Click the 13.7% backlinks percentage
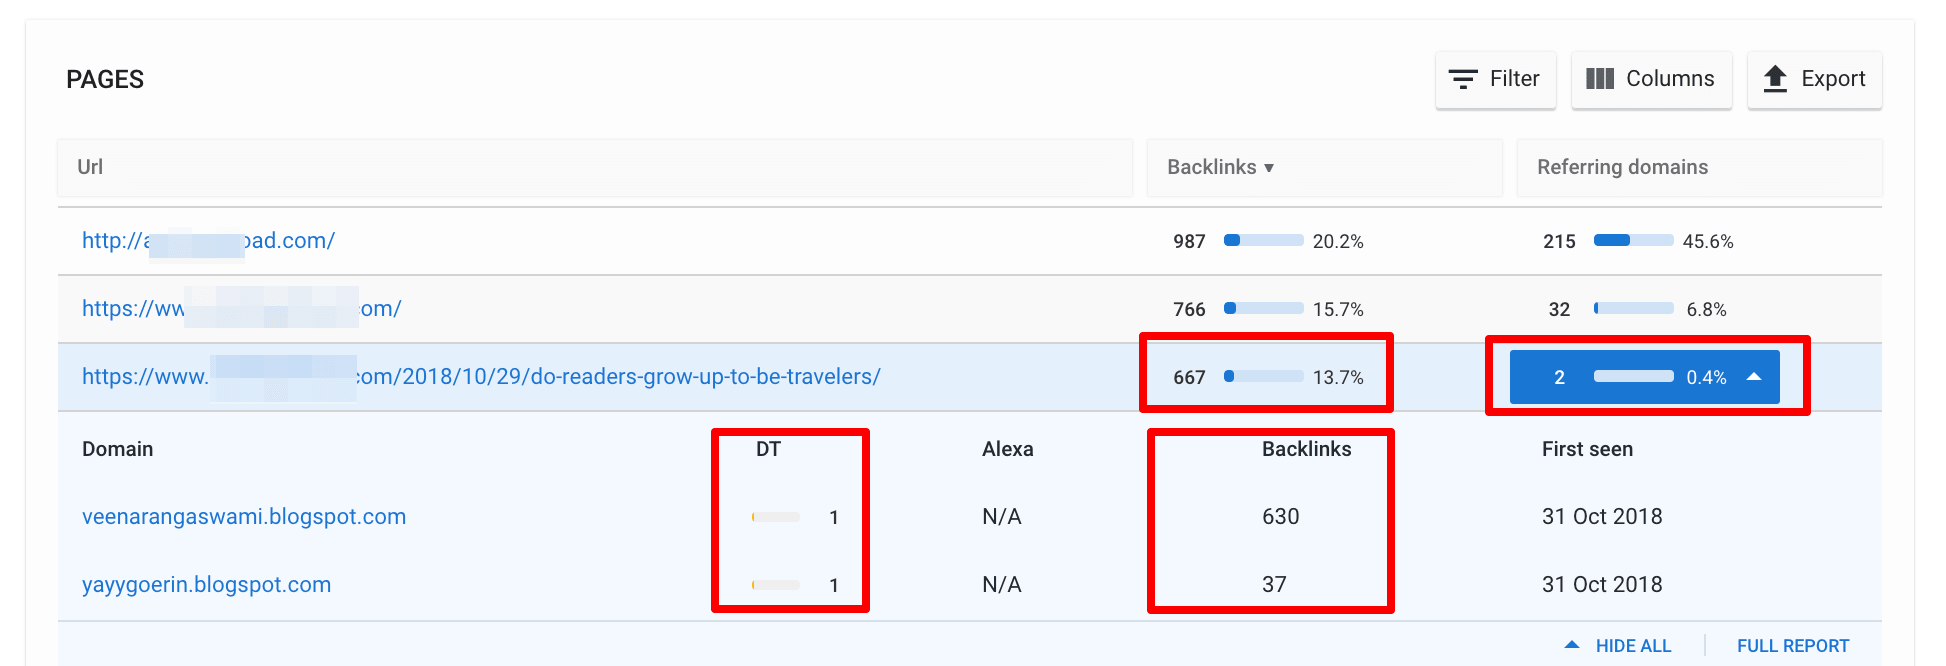1946x666 pixels. tap(1338, 377)
